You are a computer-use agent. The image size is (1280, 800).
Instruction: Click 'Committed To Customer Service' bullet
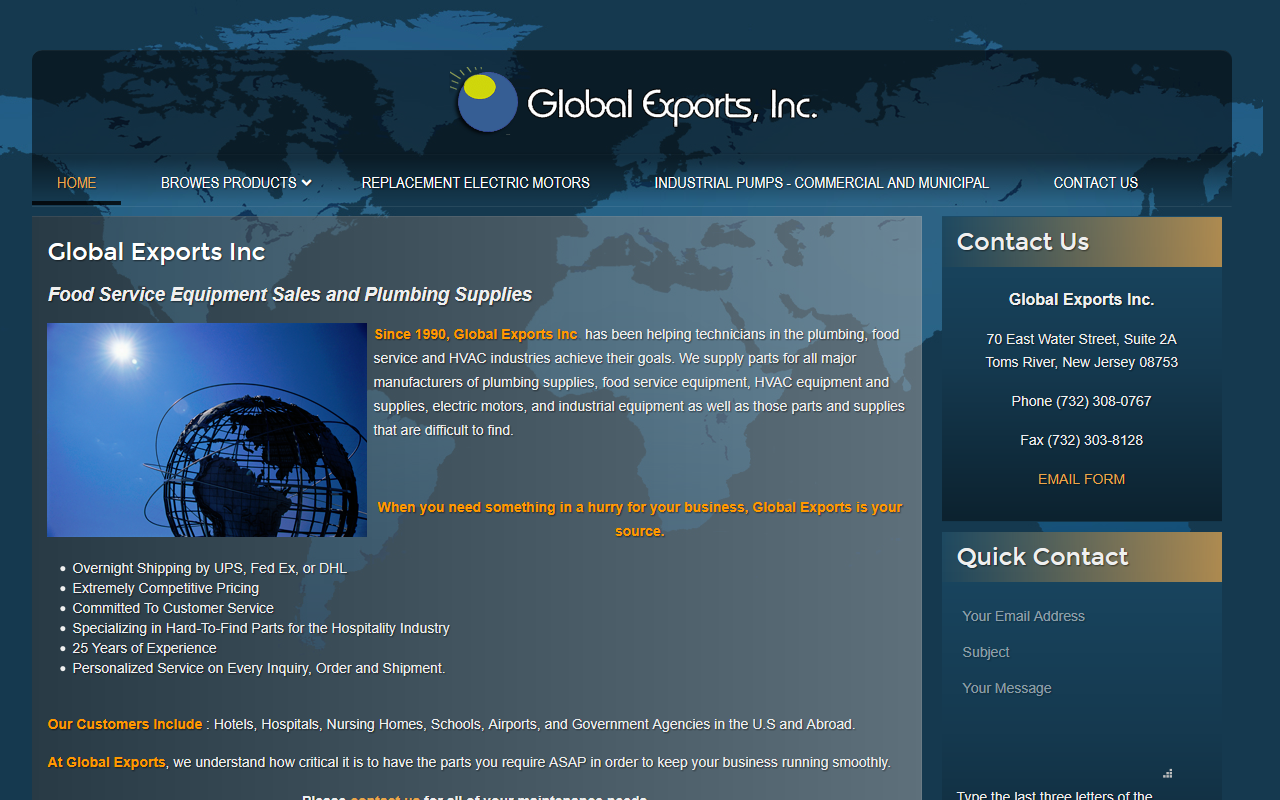pos(173,608)
